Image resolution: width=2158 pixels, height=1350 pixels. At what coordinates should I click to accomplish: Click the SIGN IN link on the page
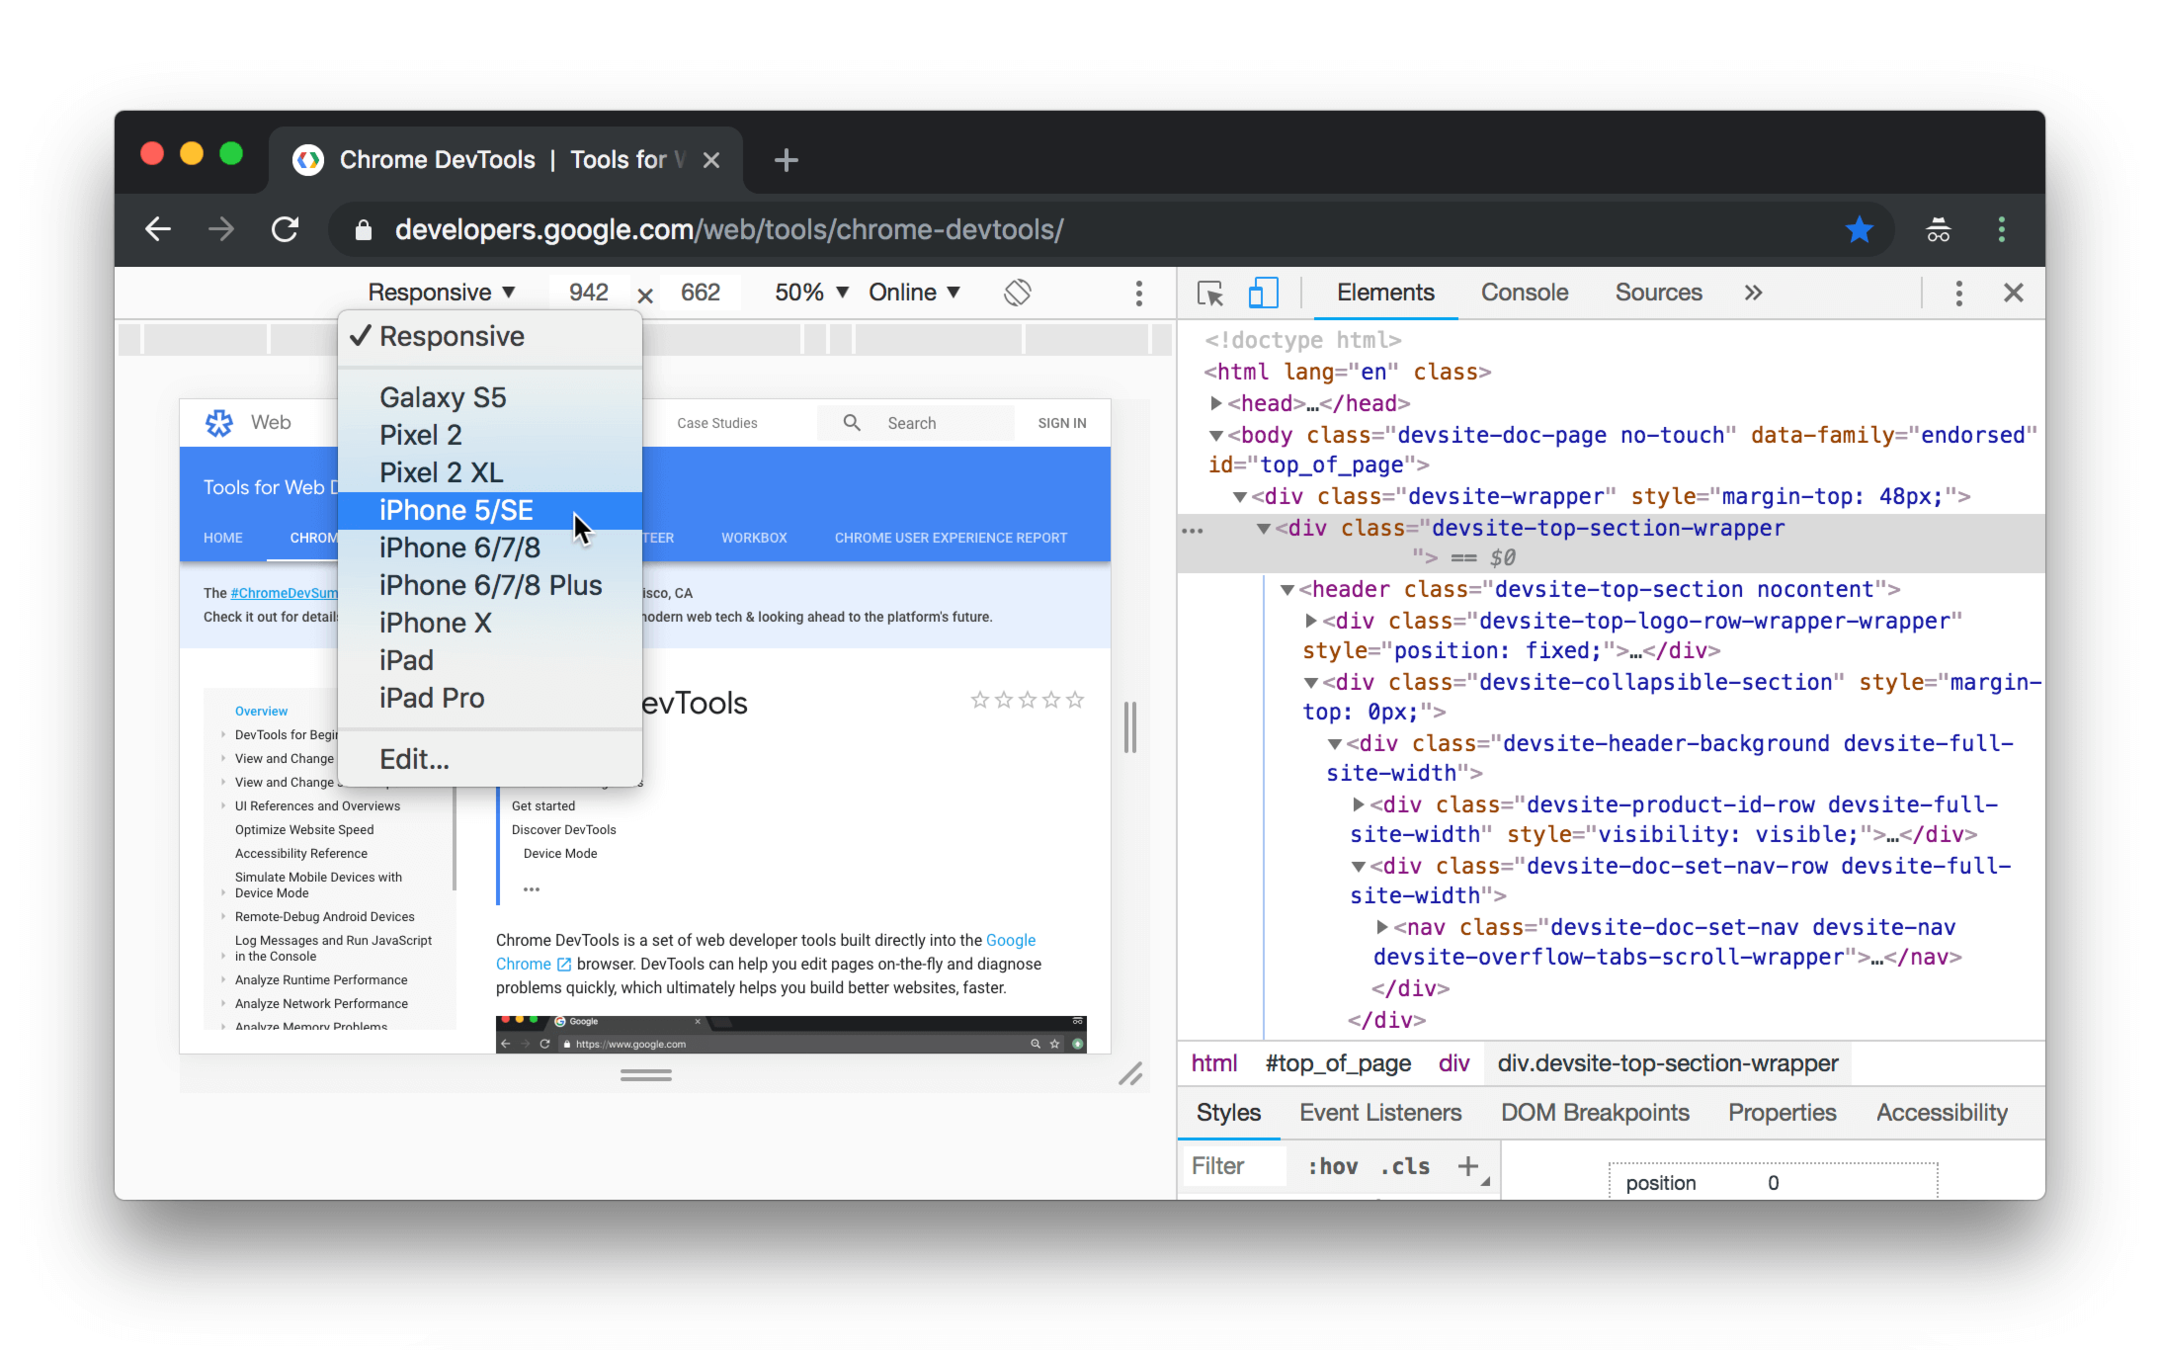[1061, 423]
